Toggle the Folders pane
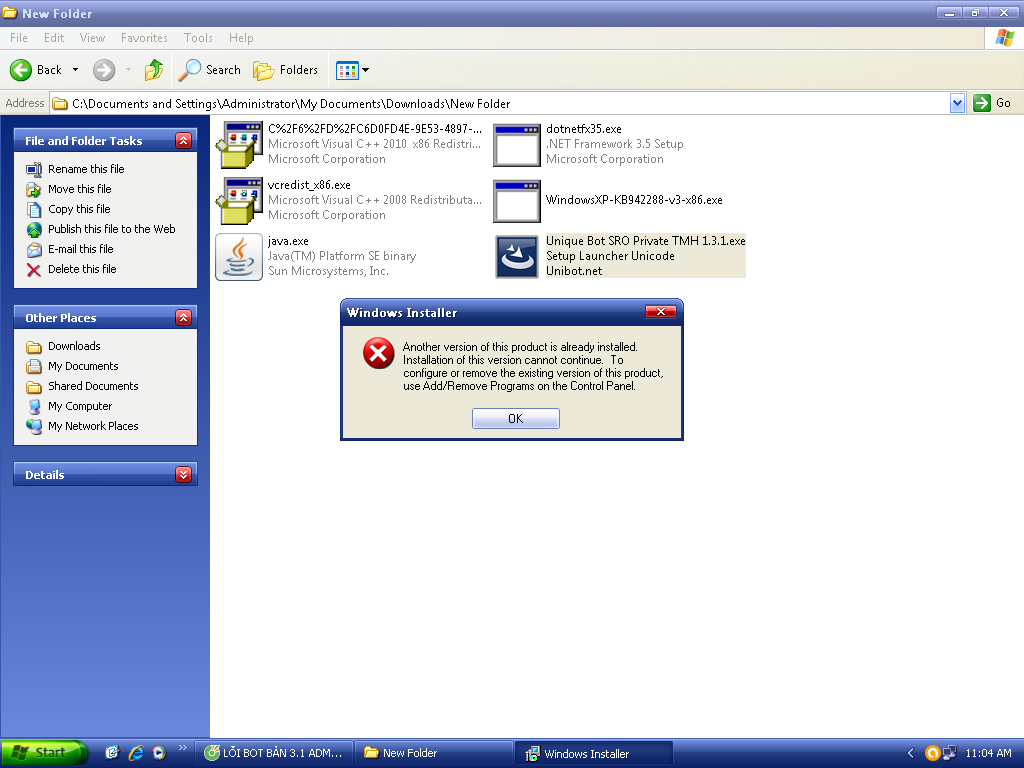This screenshot has height=768, width=1024. point(285,70)
